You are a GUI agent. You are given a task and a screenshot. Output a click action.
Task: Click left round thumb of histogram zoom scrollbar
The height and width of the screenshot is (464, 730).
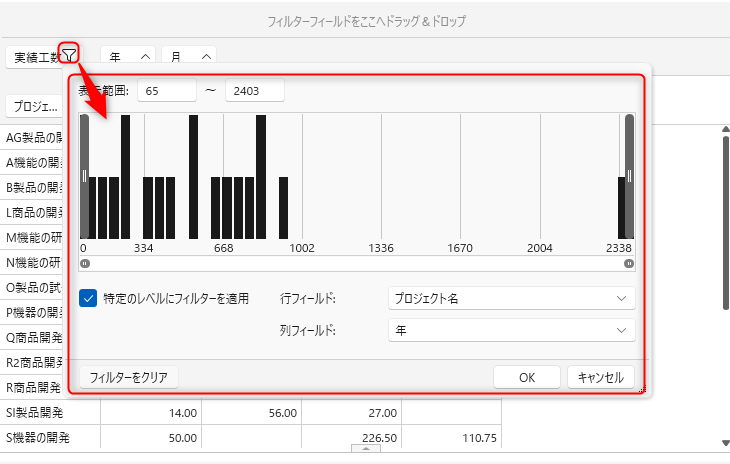(85, 264)
